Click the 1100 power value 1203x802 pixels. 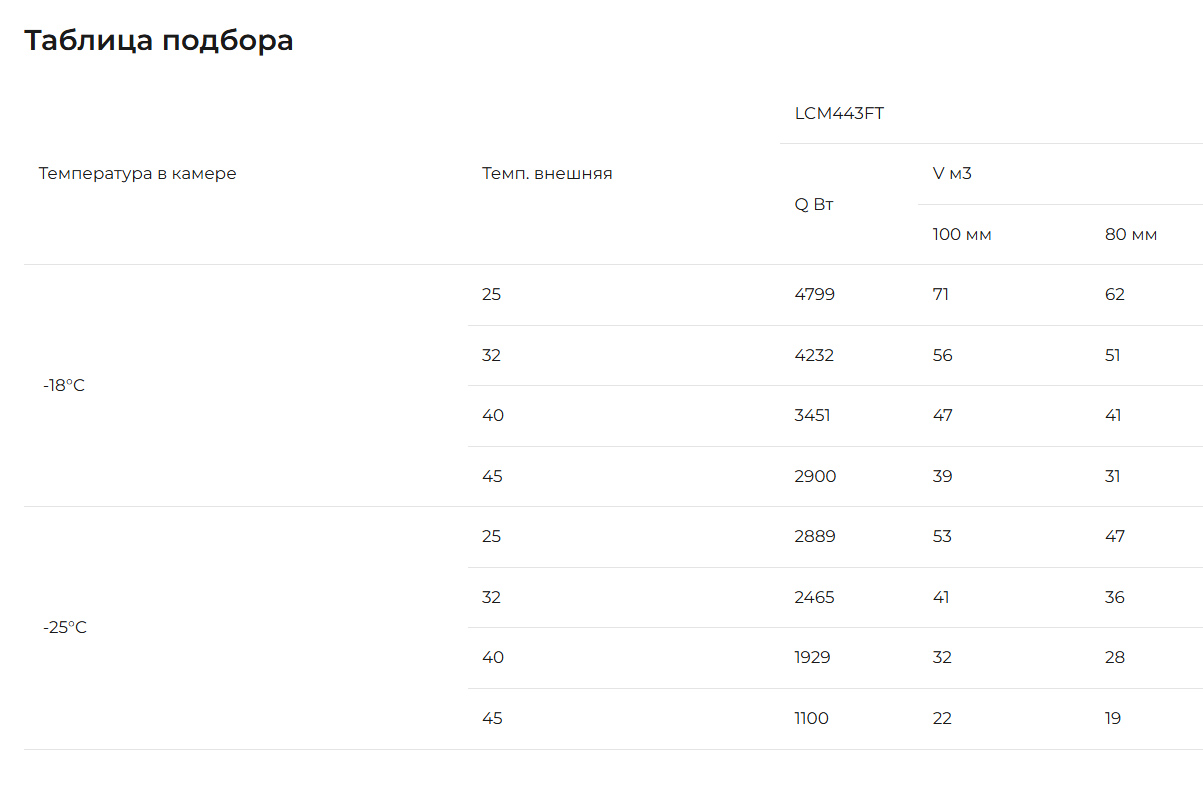coord(811,719)
